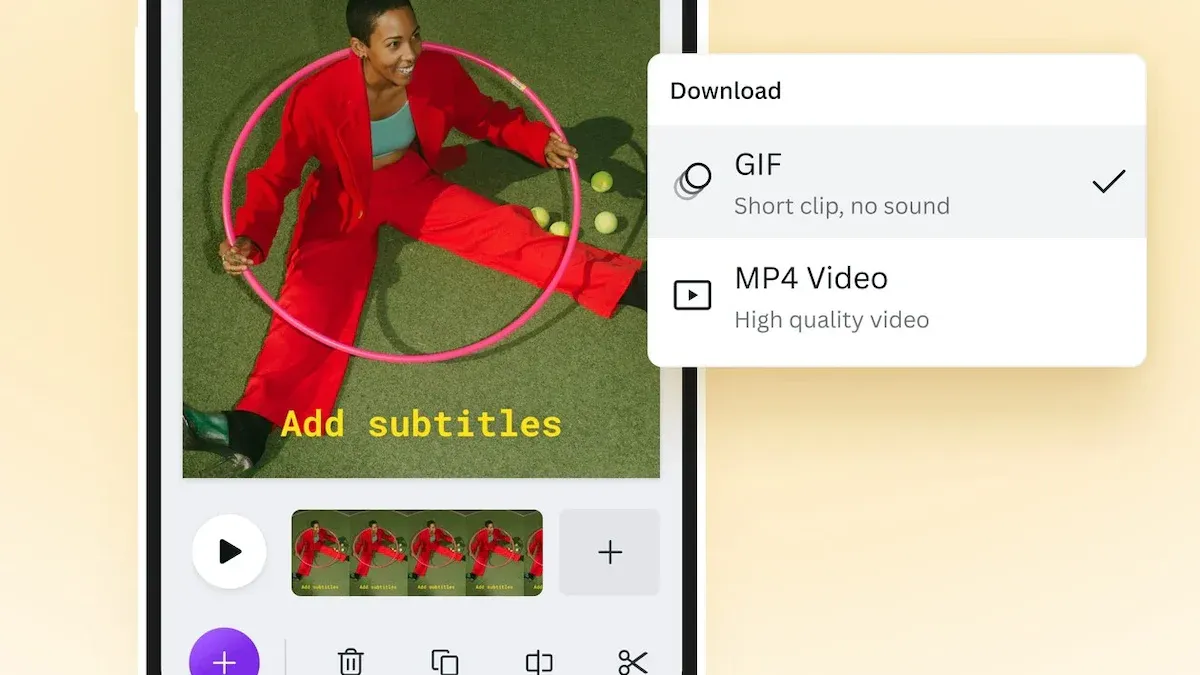Select the scissors trim tool
Image resolution: width=1200 pixels, height=675 pixels.
coord(633,661)
